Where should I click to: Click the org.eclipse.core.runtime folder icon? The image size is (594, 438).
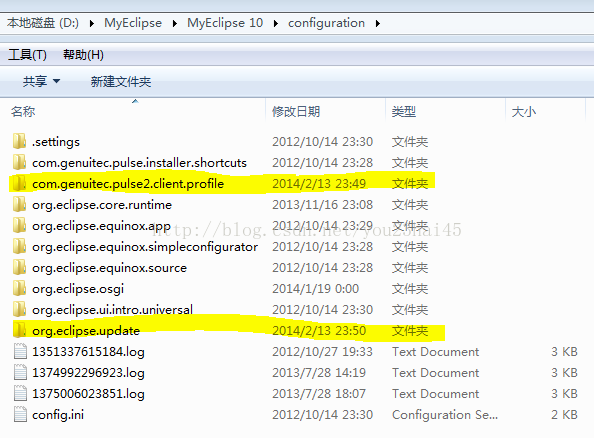tap(19, 205)
